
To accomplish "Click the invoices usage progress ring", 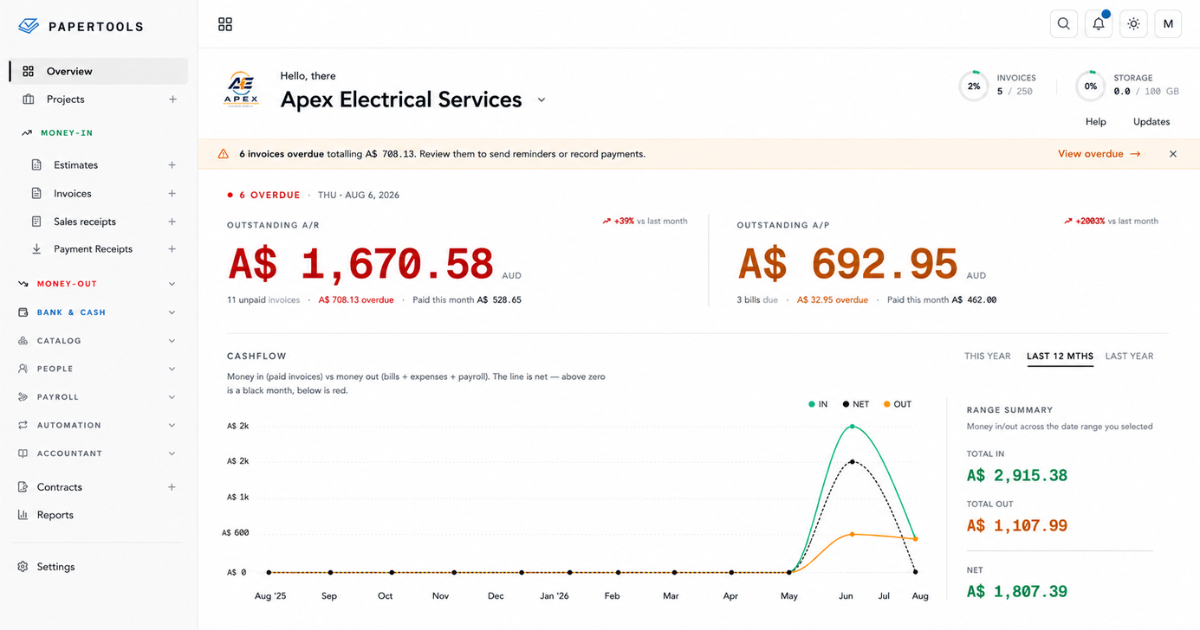I will tap(973, 86).
